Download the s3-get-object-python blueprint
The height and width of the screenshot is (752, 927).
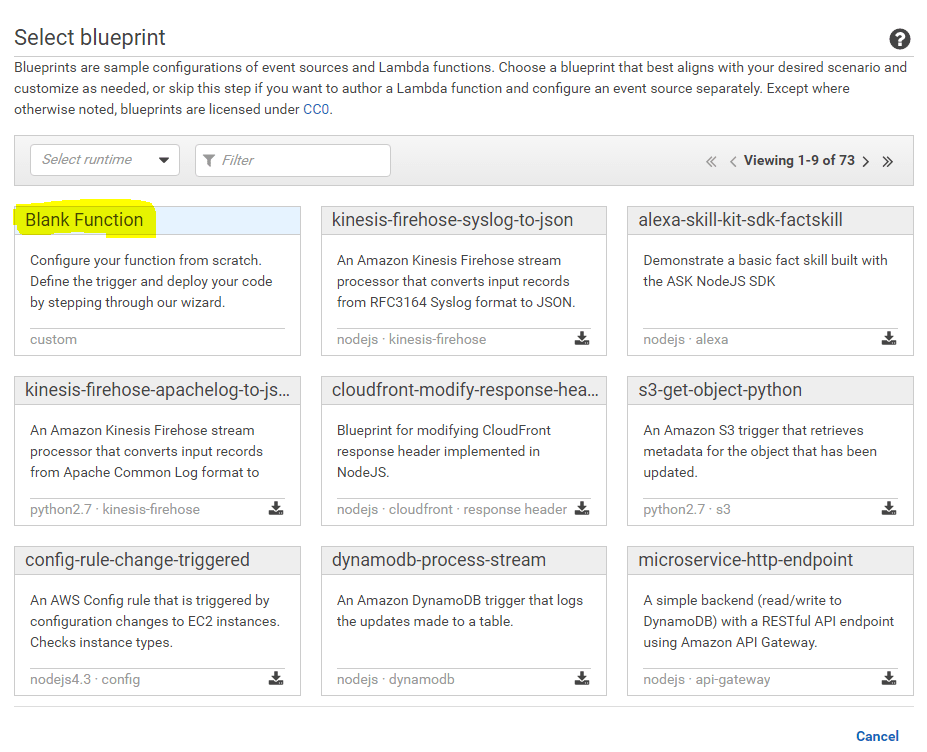click(x=889, y=508)
